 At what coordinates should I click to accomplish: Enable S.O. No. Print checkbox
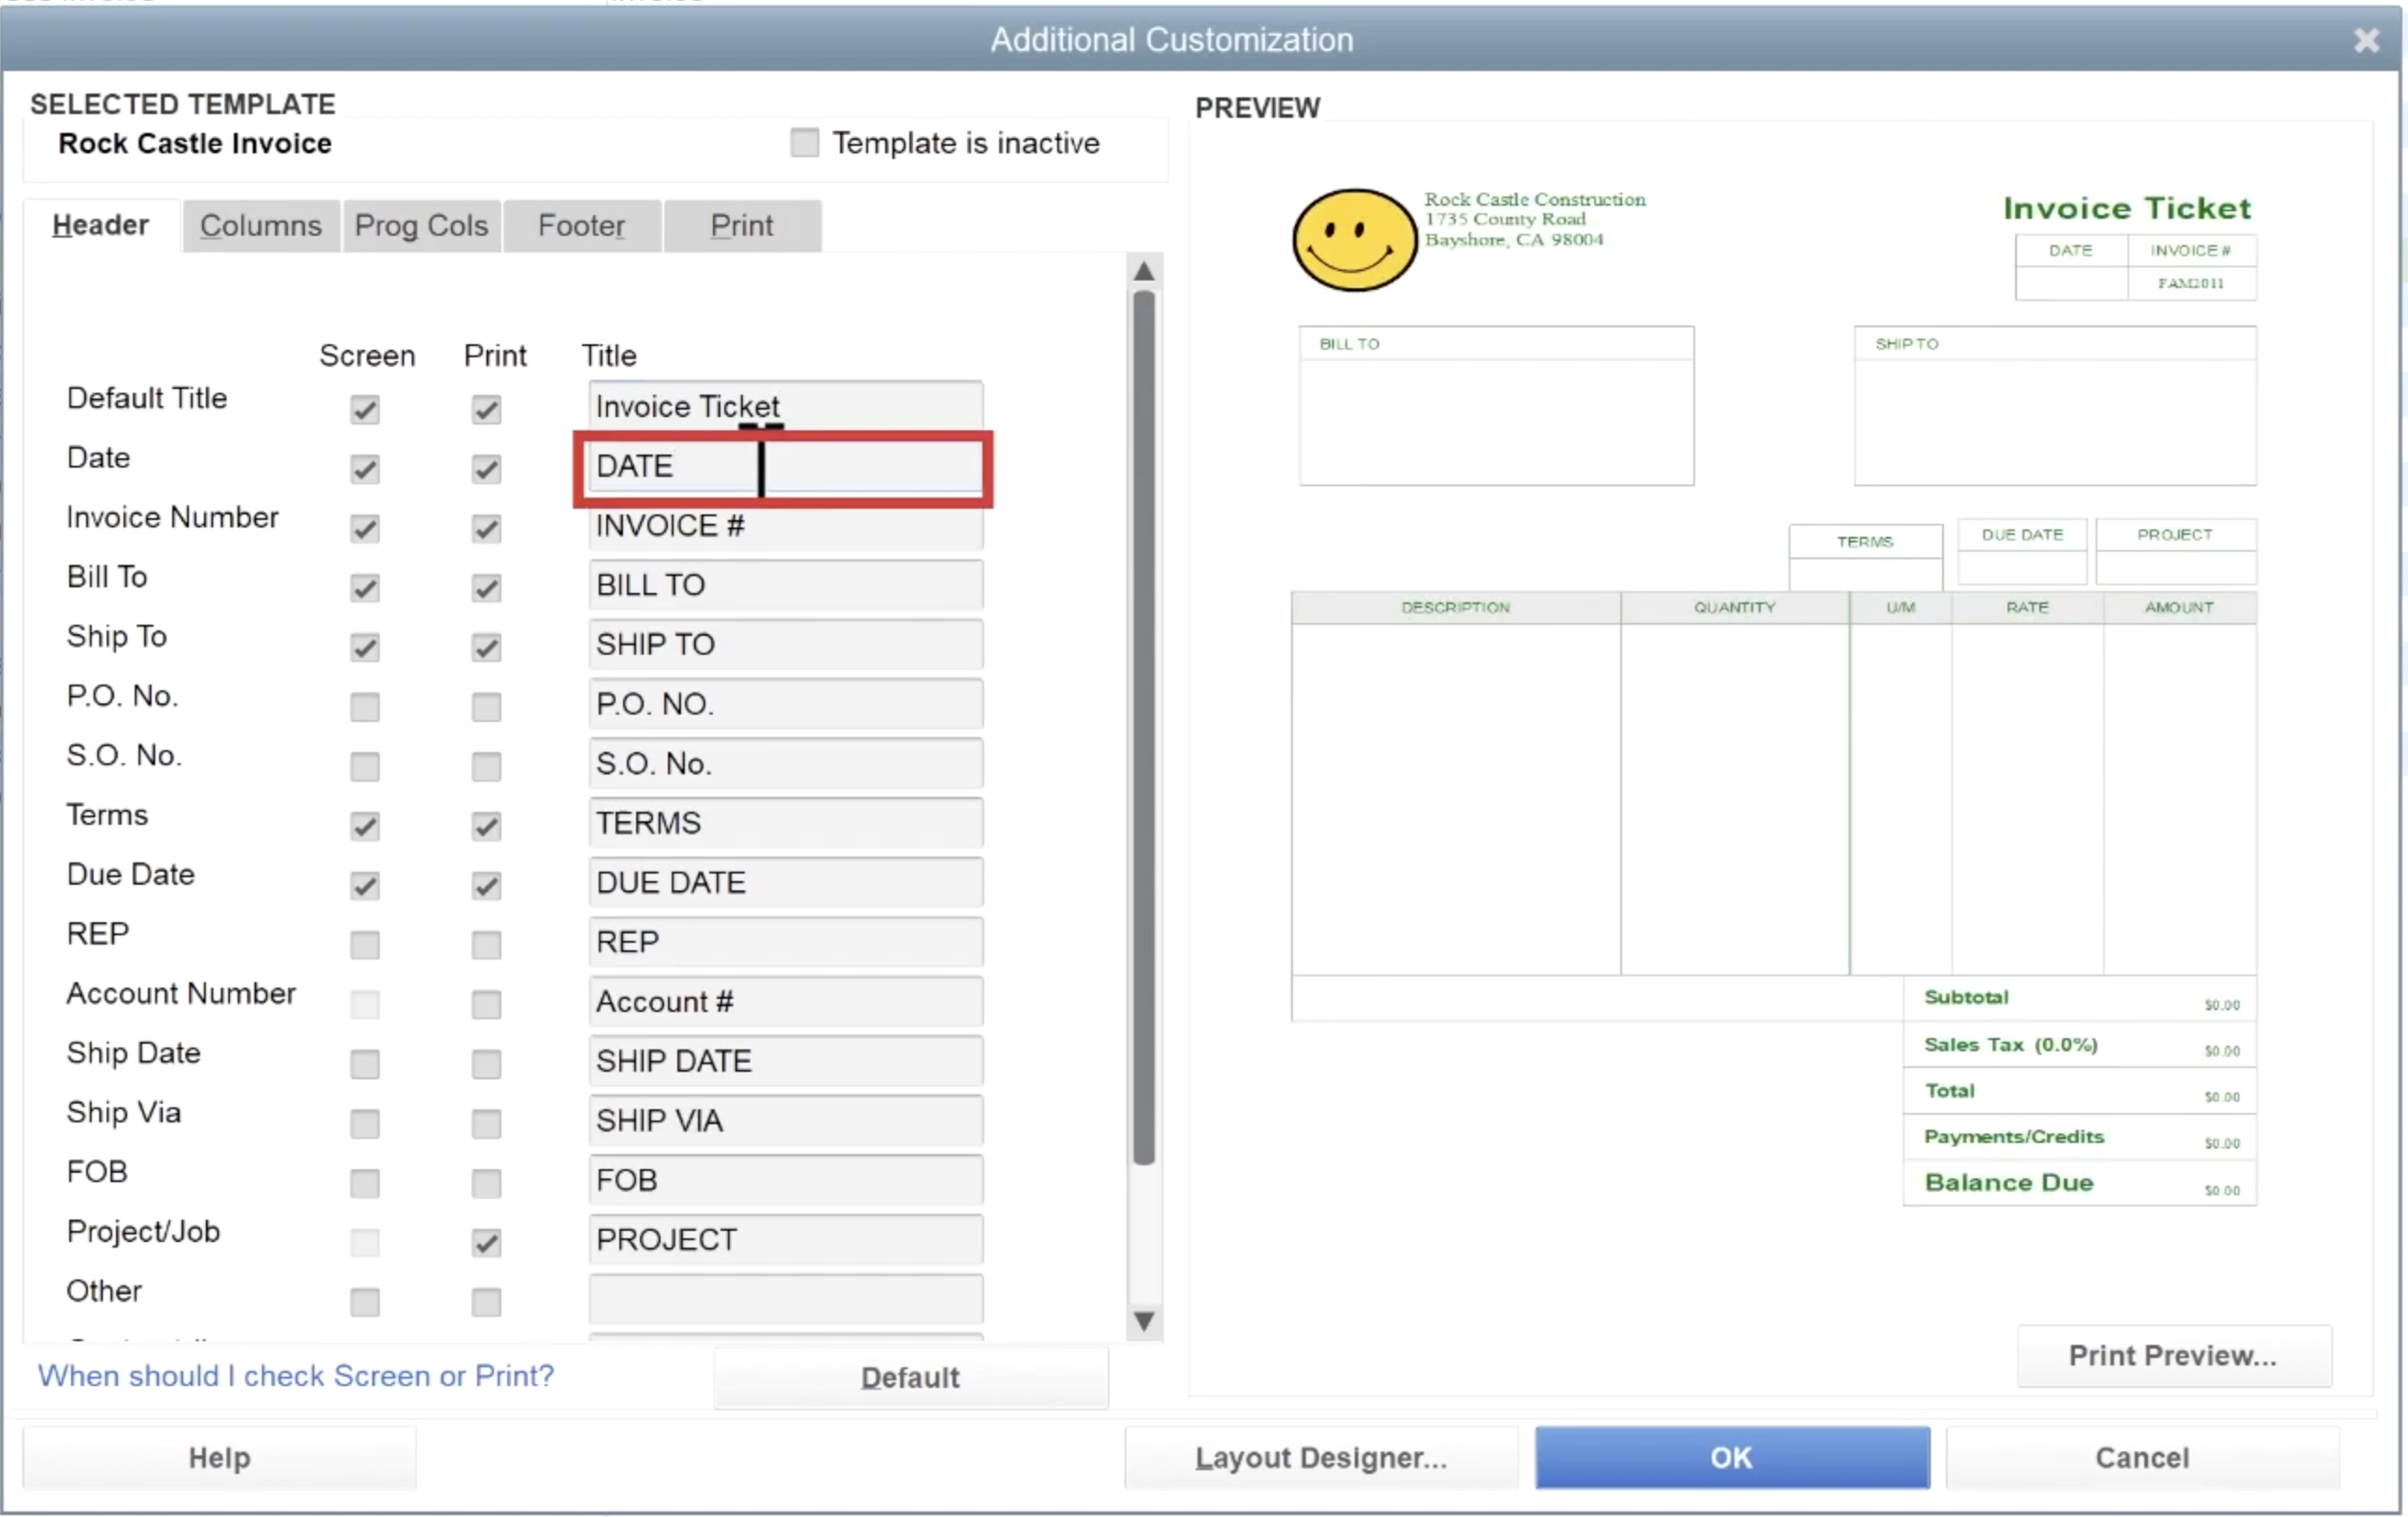coord(486,766)
